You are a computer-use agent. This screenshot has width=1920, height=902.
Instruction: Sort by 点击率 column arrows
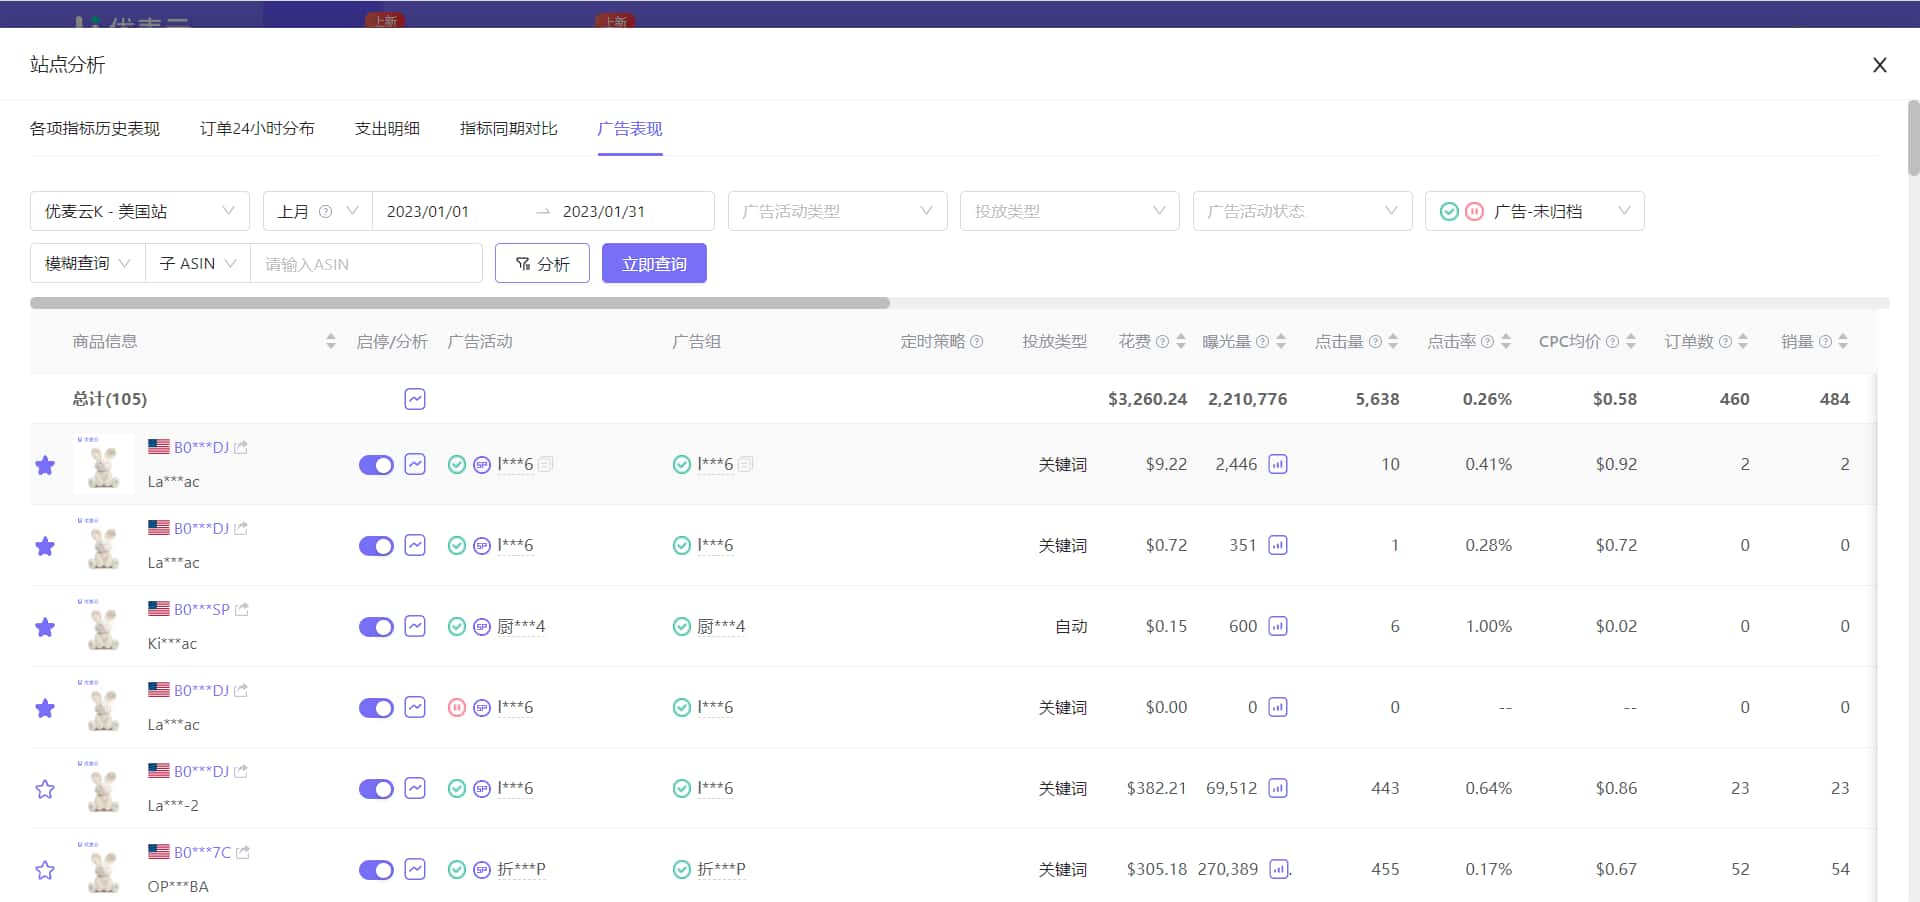click(x=1506, y=341)
